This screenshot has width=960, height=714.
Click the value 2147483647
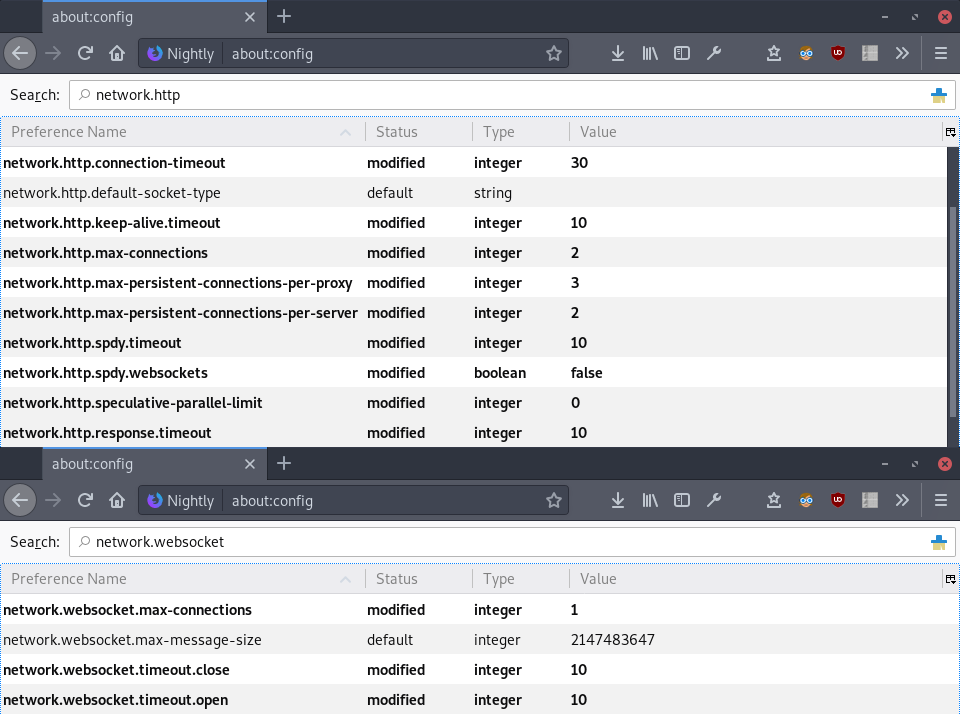click(x=612, y=639)
